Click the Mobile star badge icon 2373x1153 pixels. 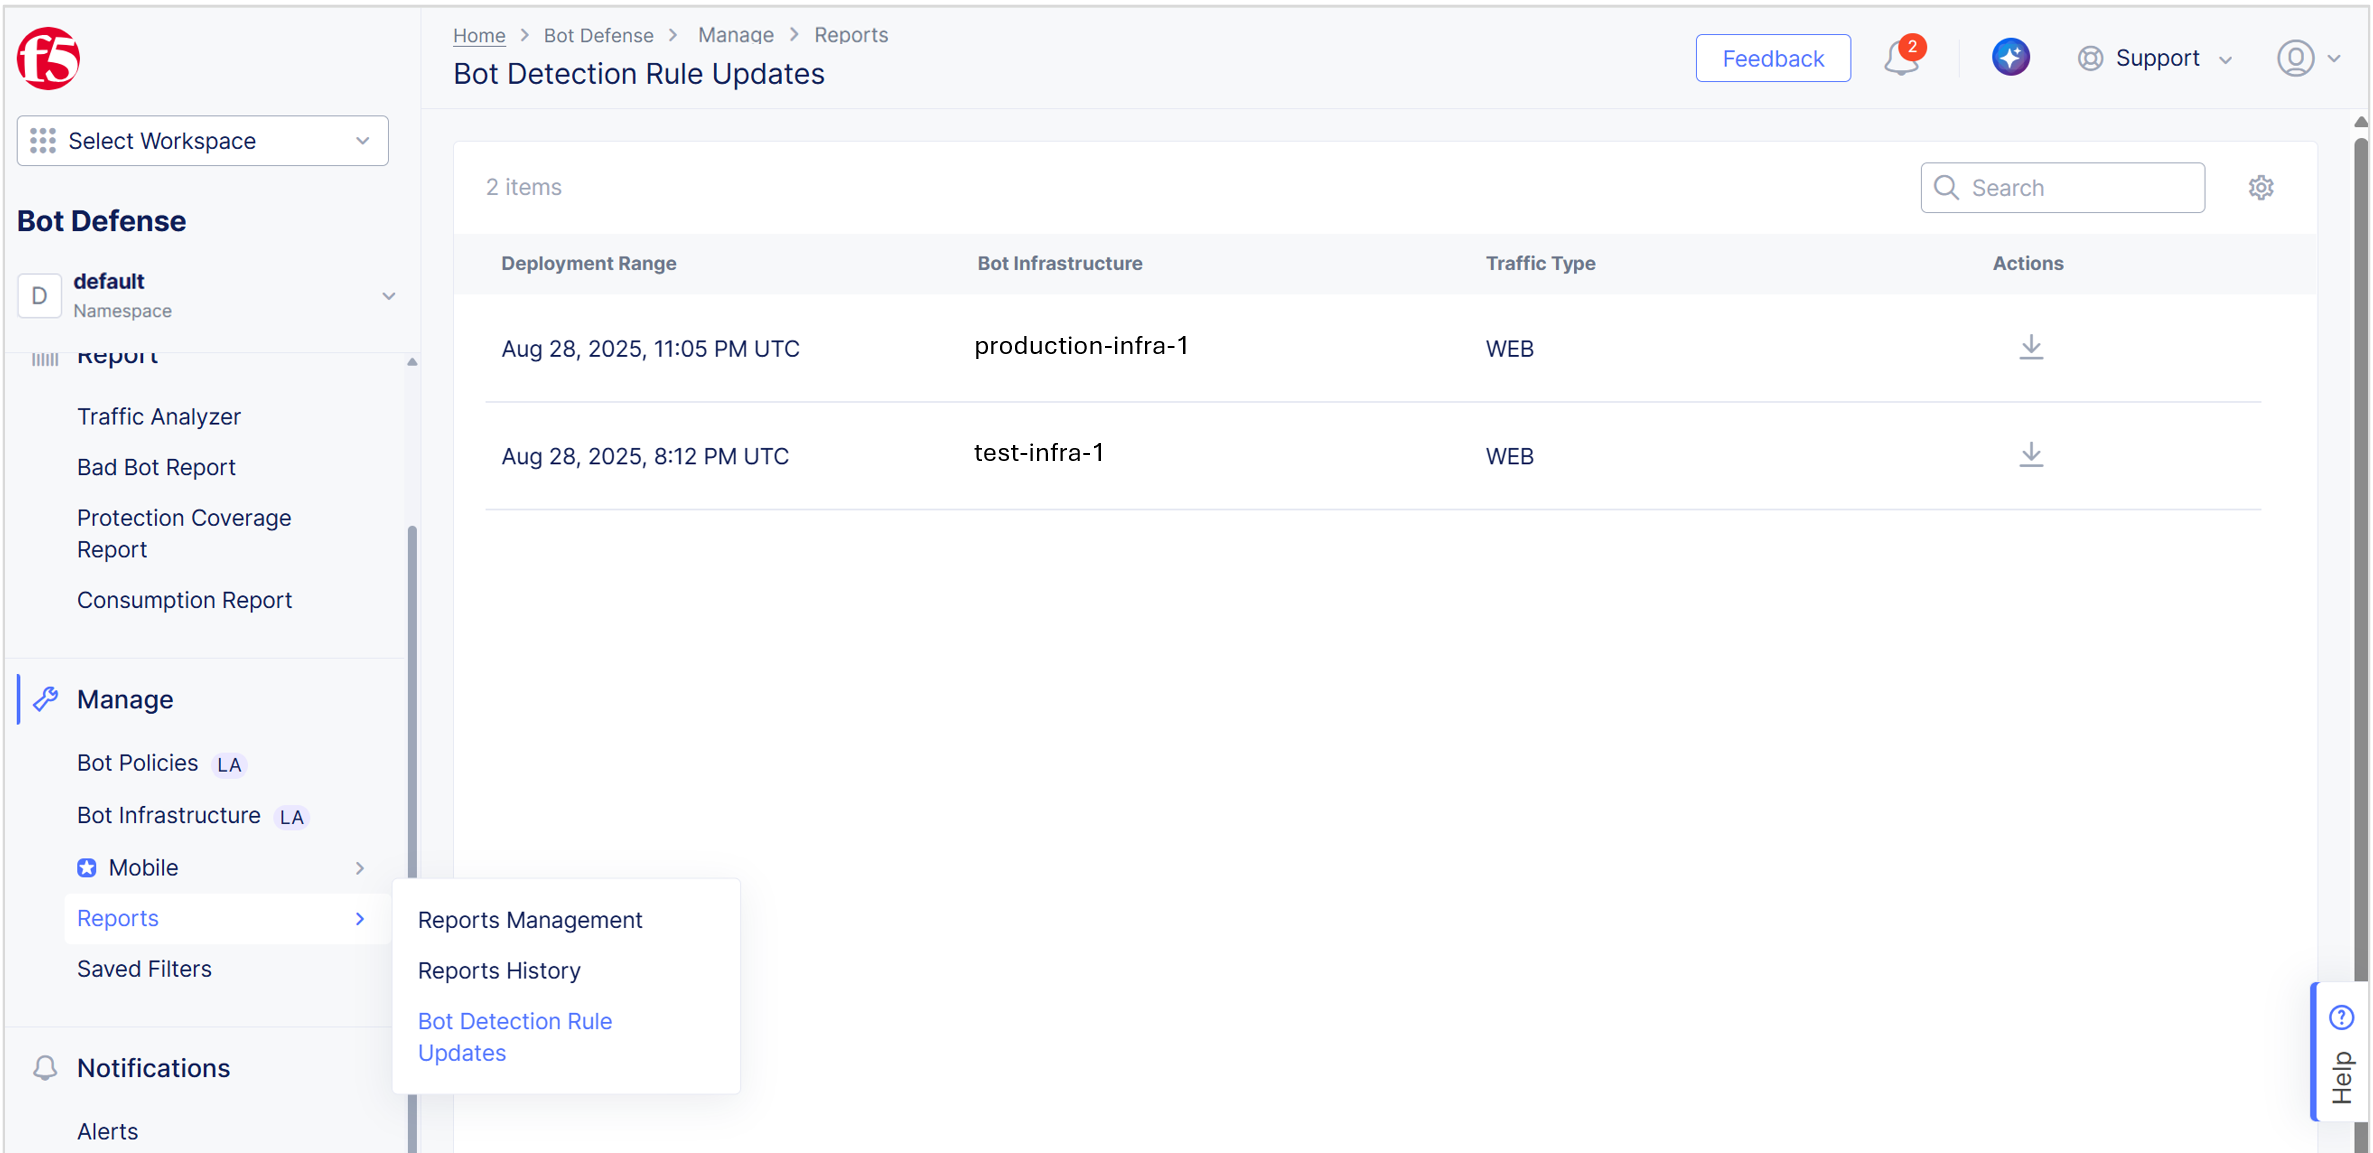point(86,867)
